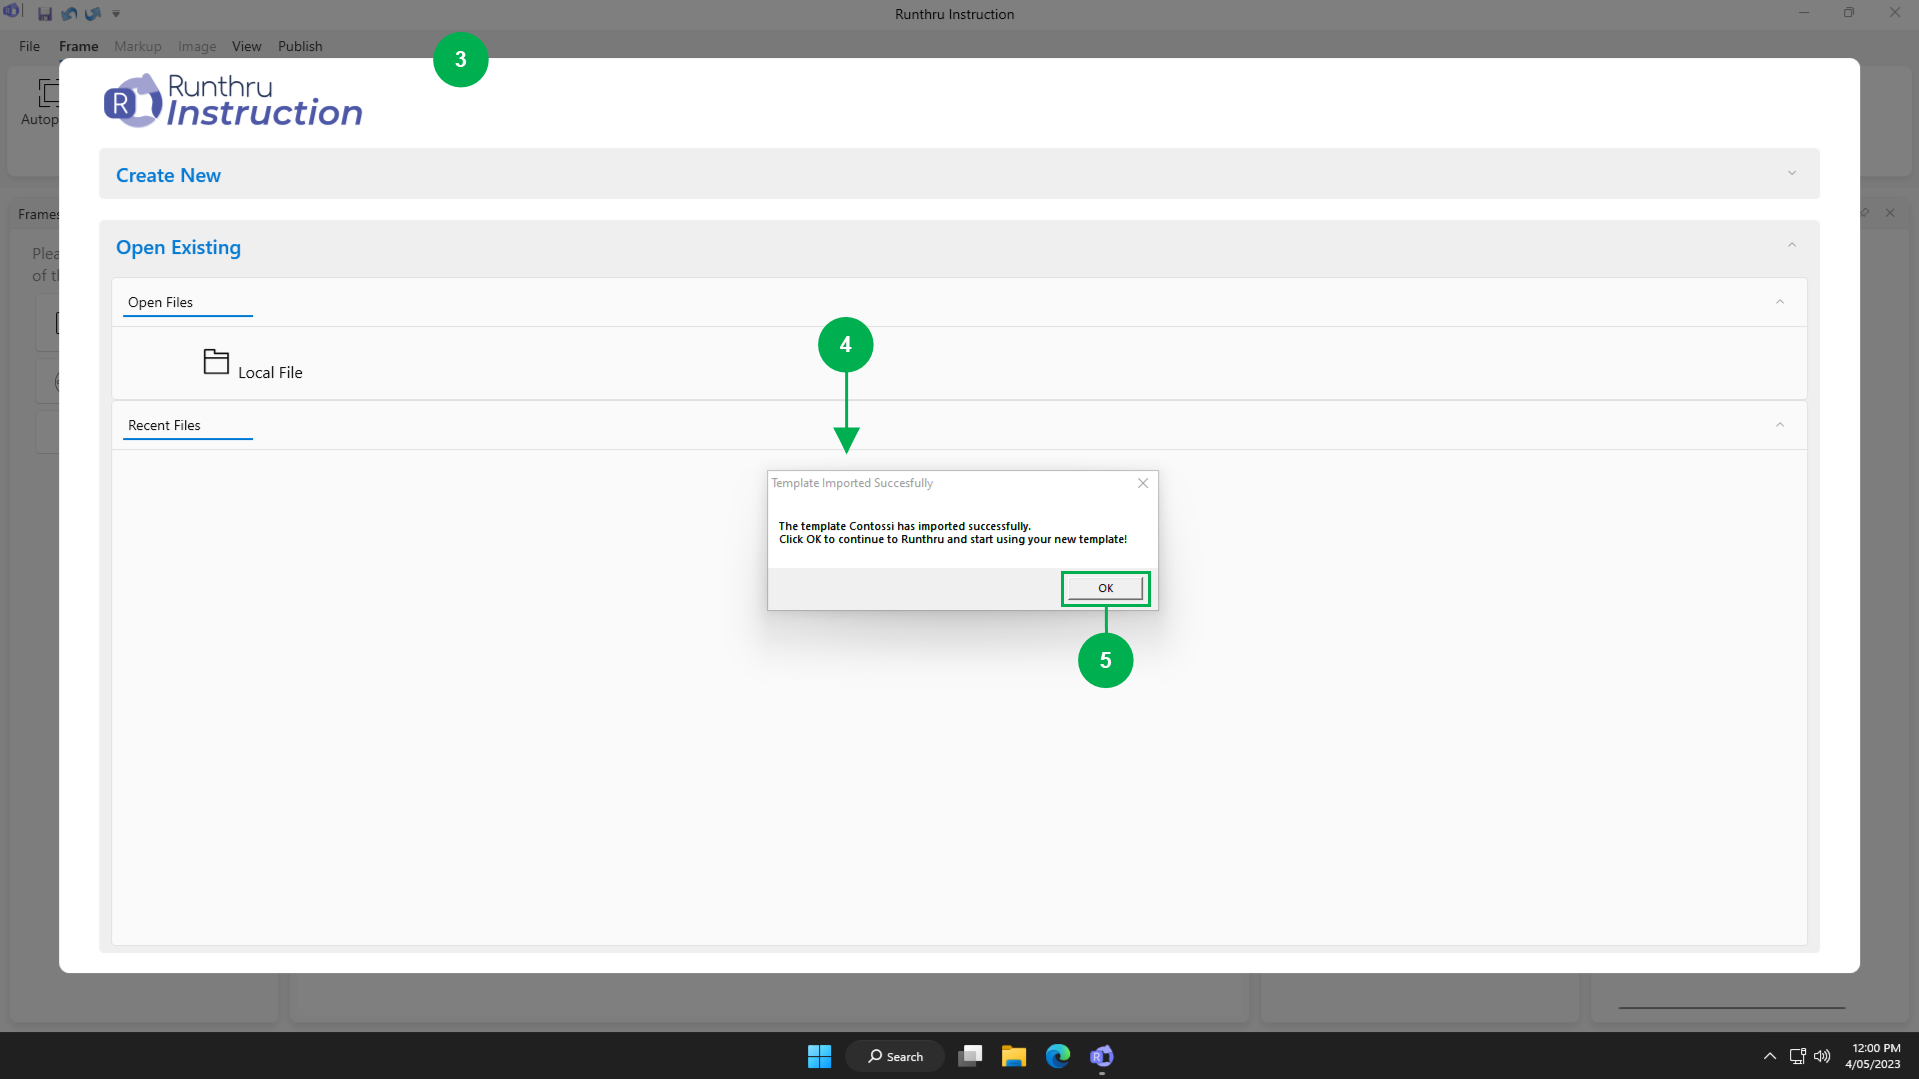
Task: Close the Template Imported Succesfully dialog
Action: pyautogui.click(x=1143, y=483)
